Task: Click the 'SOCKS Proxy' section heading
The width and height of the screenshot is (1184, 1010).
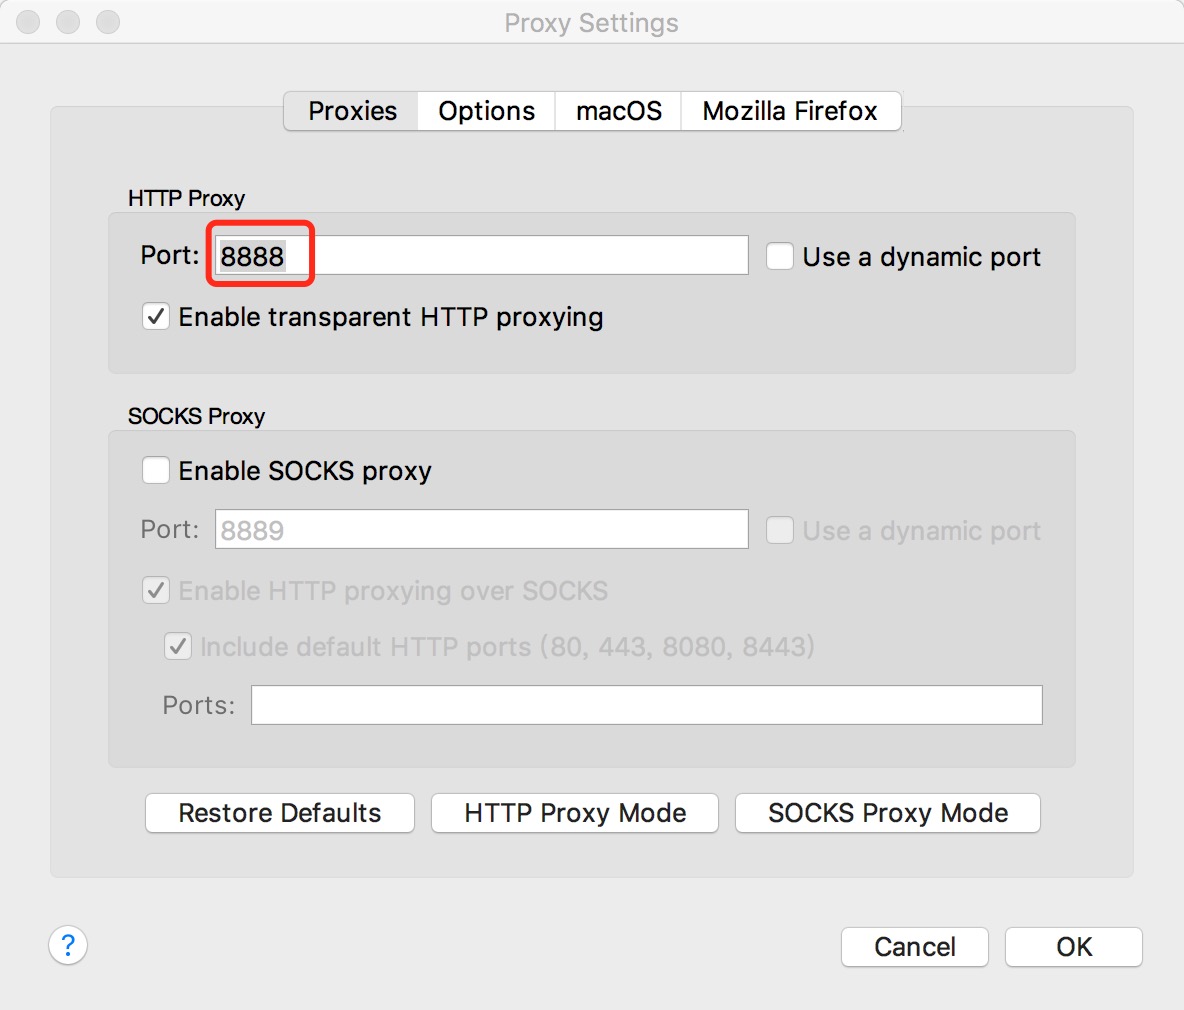Action: tap(196, 417)
